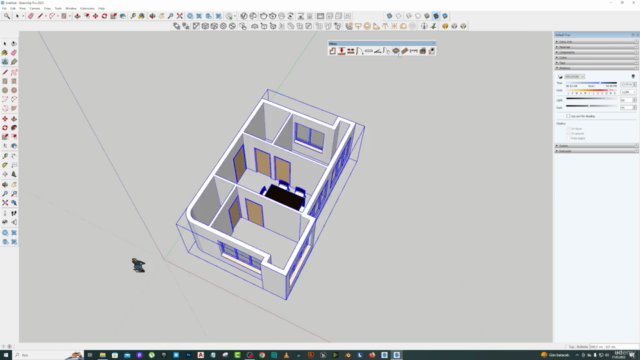Click the brown house icon in floating toolbar
The image size is (640, 360).
pos(422,51)
